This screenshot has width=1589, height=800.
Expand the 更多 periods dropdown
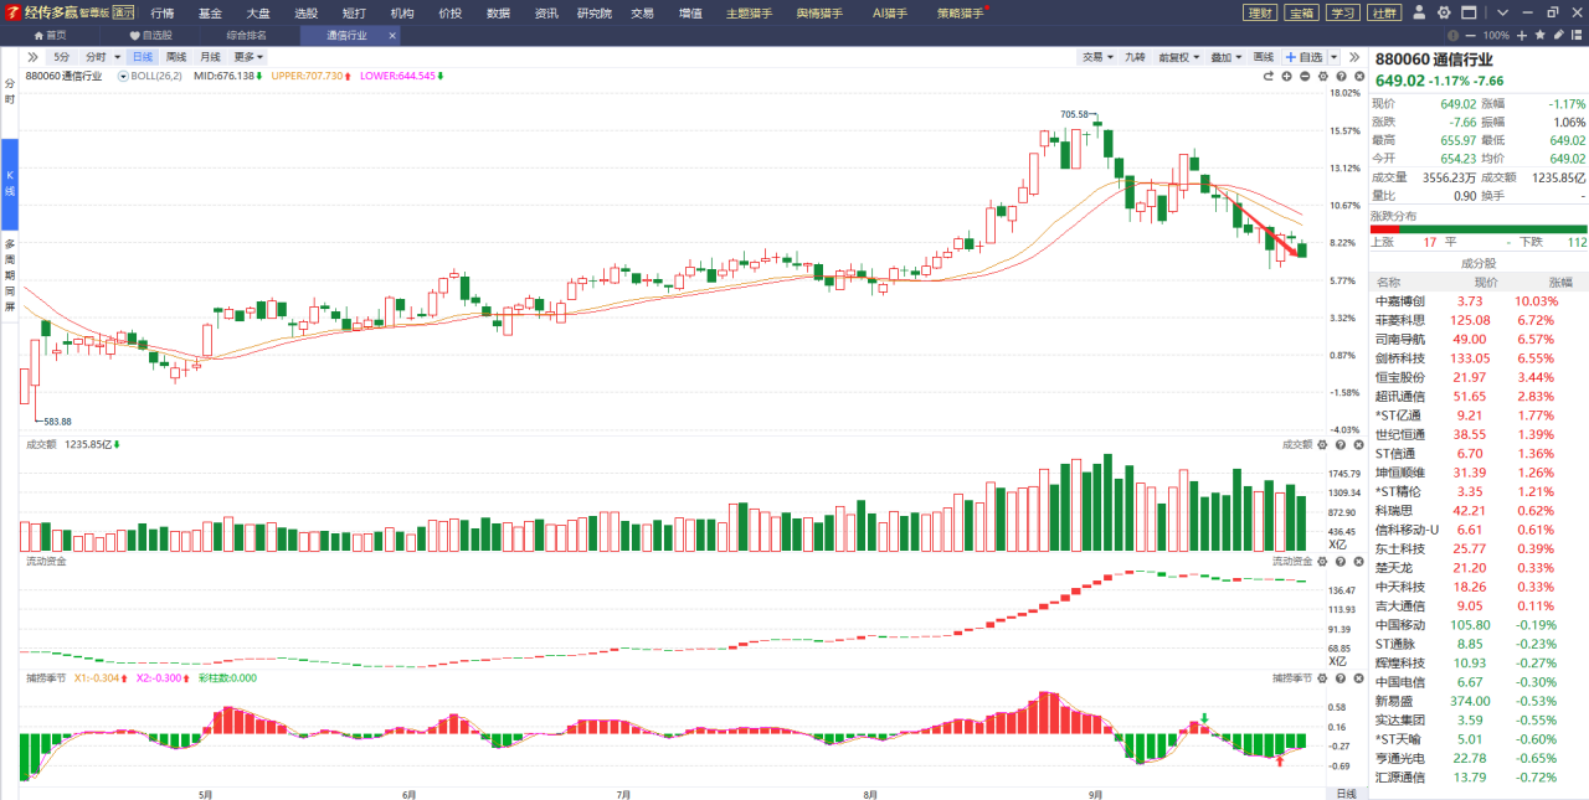[248, 57]
